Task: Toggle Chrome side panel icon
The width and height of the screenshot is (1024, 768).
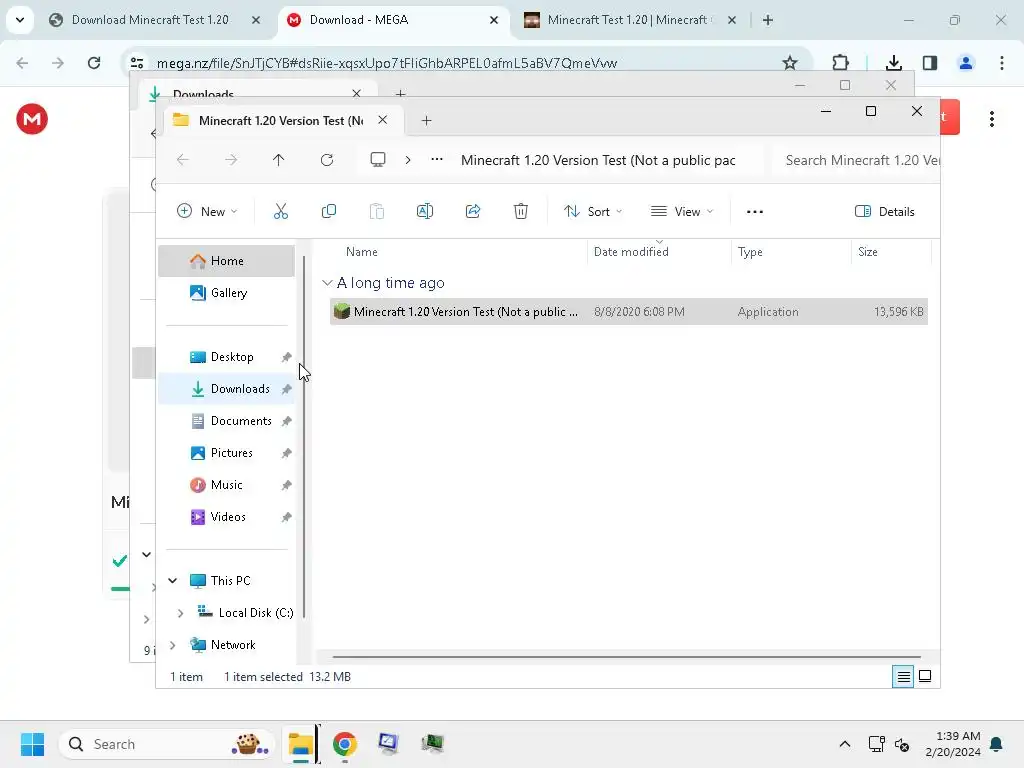Action: 929,63
